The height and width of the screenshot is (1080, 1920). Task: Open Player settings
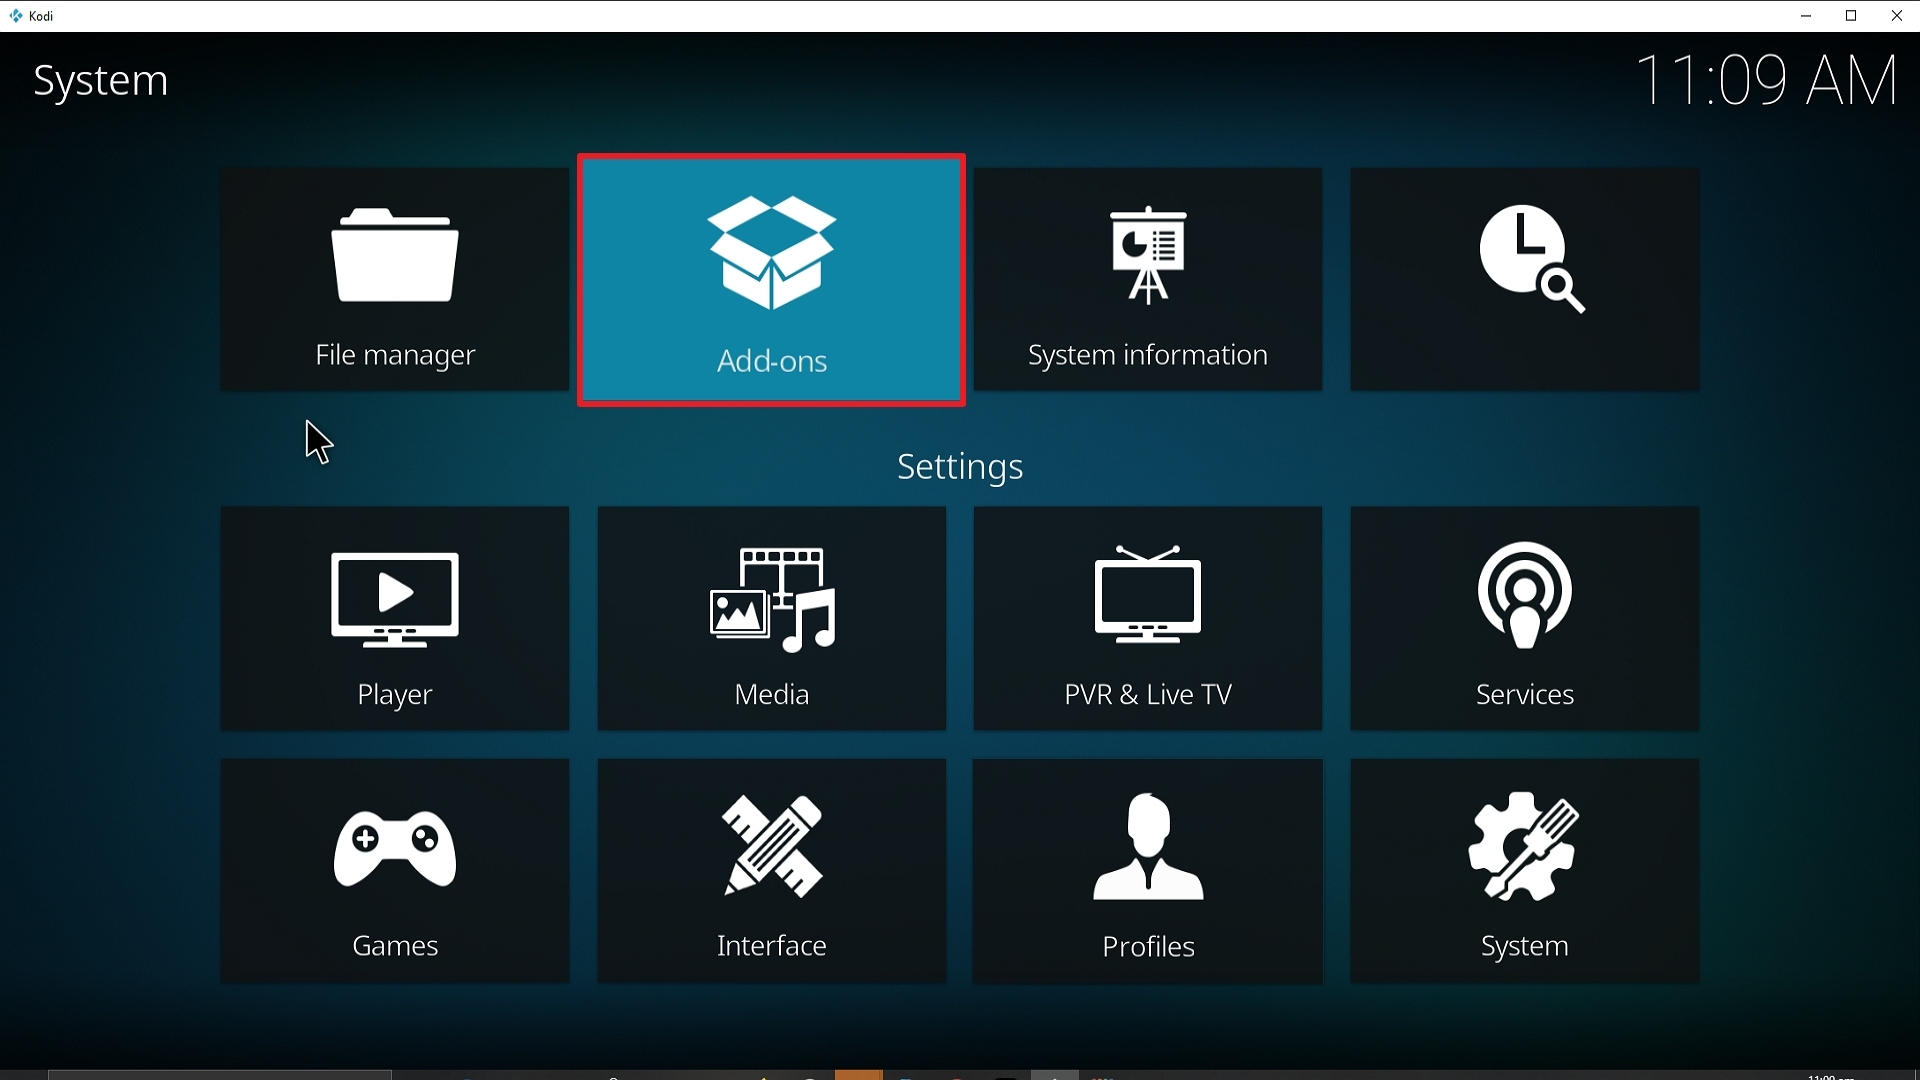click(x=395, y=619)
